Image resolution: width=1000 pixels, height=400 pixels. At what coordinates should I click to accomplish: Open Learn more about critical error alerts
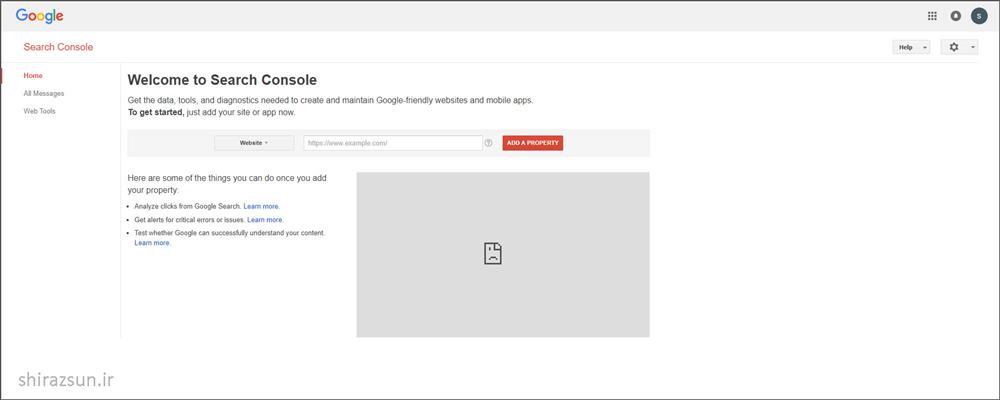(x=265, y=220)
